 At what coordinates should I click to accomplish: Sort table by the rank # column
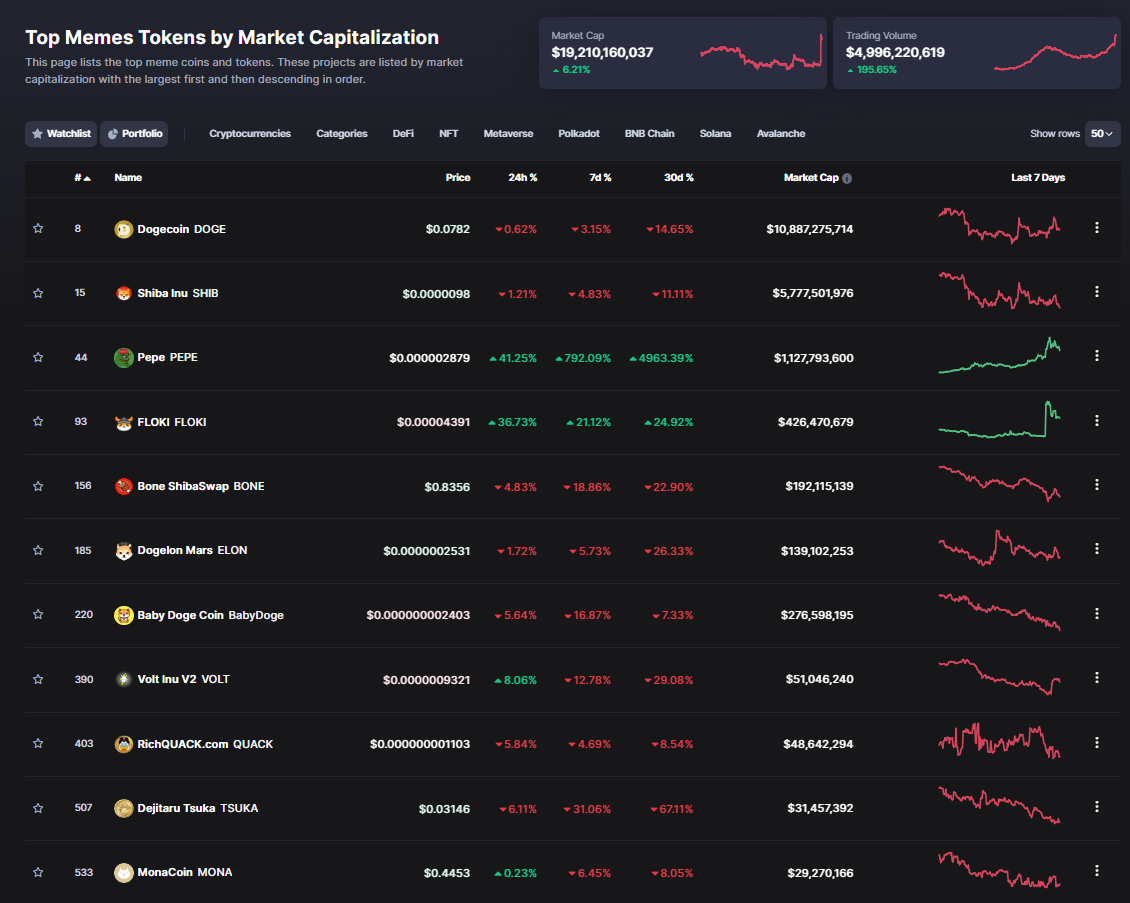click(82, 178)
